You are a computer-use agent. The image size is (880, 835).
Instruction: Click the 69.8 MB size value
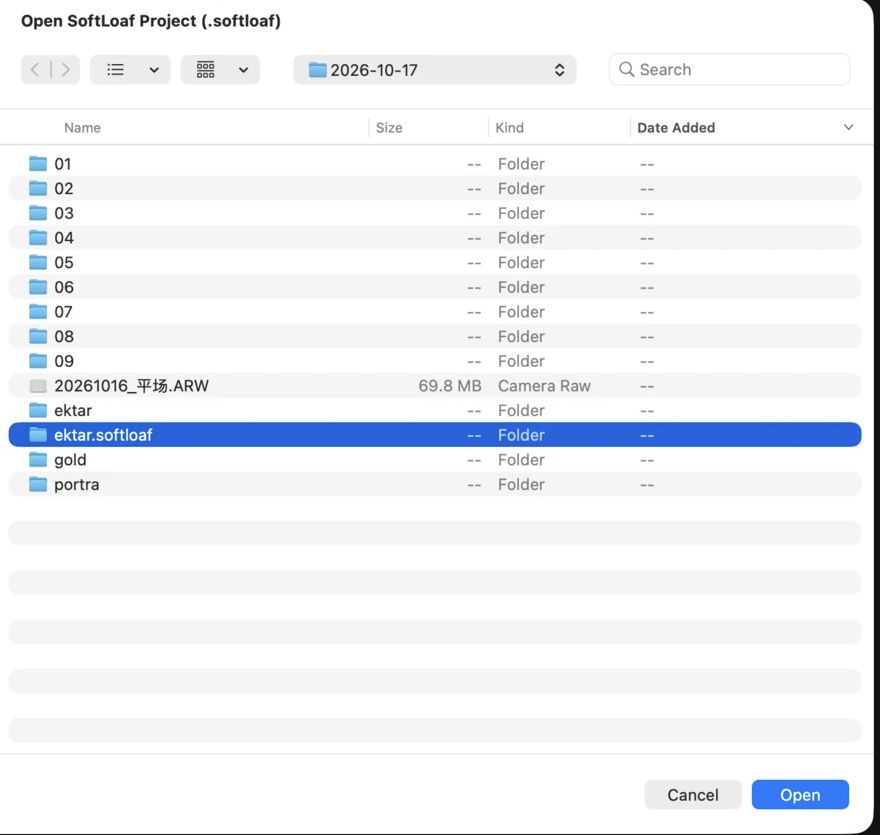coord(450,386)
